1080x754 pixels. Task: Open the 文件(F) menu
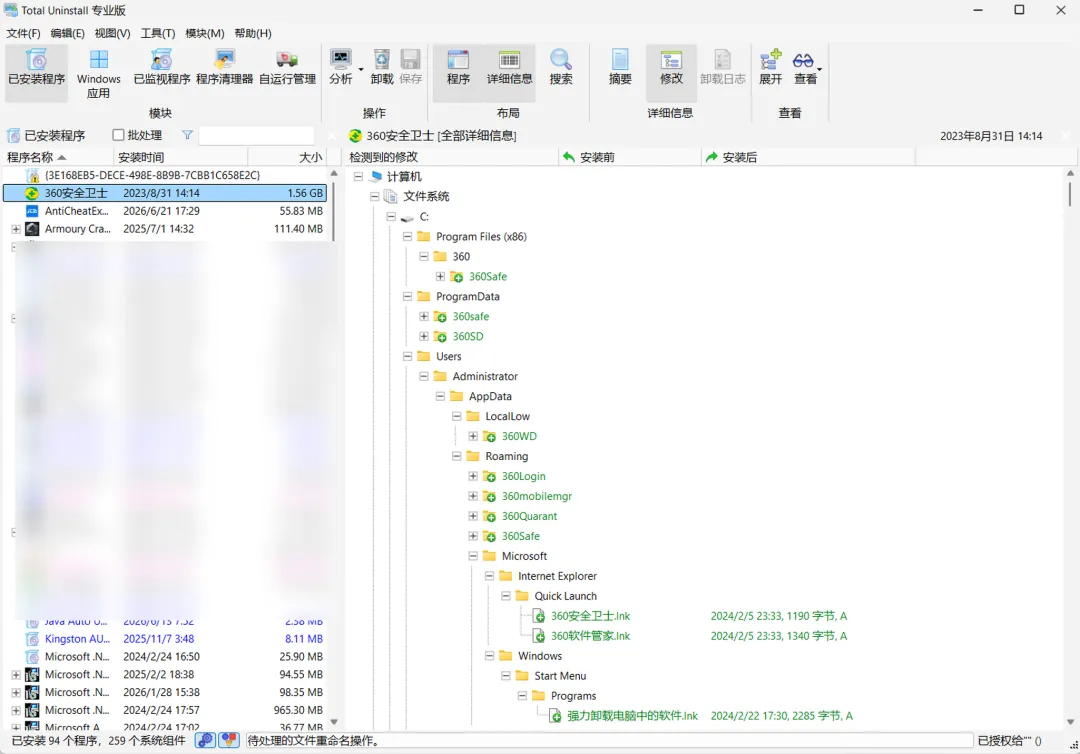pos(23,33)
